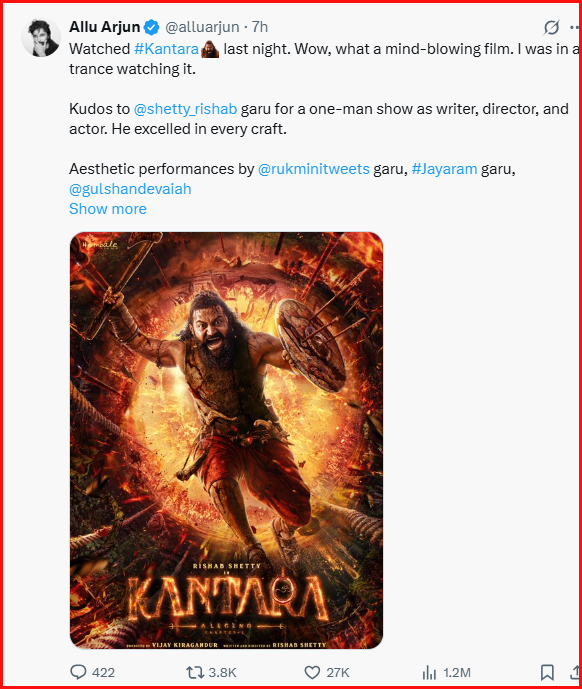Enlarge the Kantara movie poster image
Screen dimensions: 582x689
tap(226, 440)
